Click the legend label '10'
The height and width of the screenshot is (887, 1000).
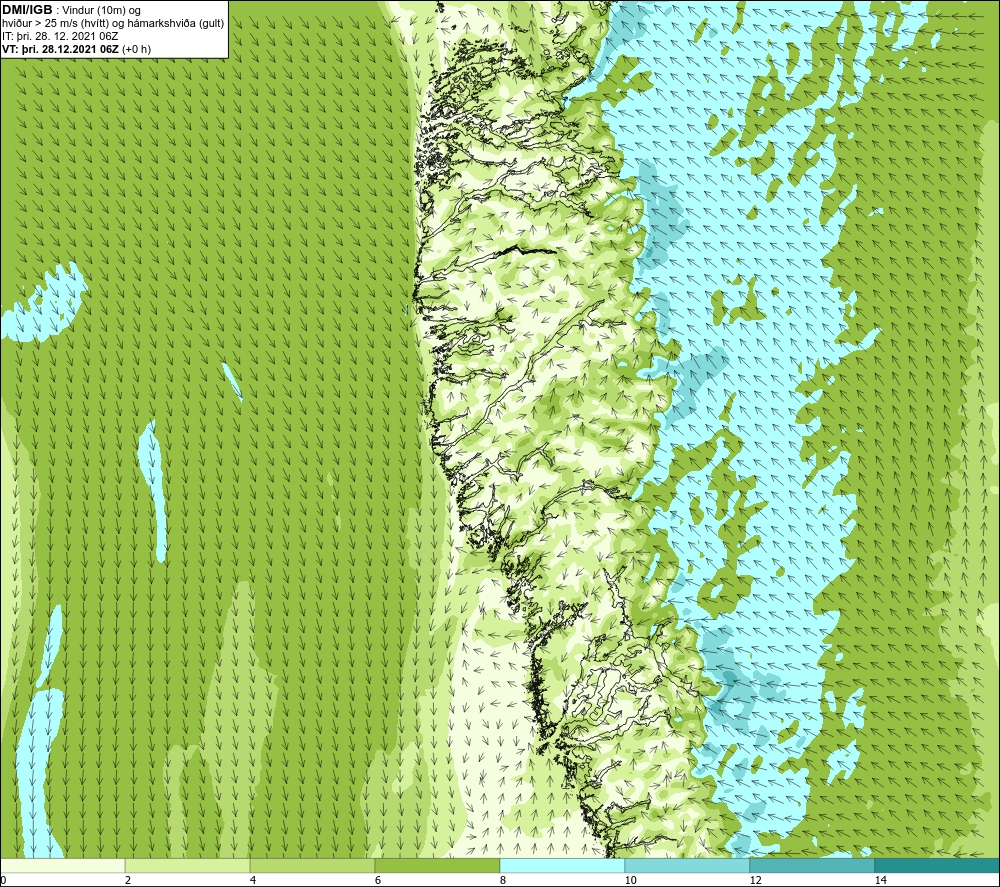[630, 881]
